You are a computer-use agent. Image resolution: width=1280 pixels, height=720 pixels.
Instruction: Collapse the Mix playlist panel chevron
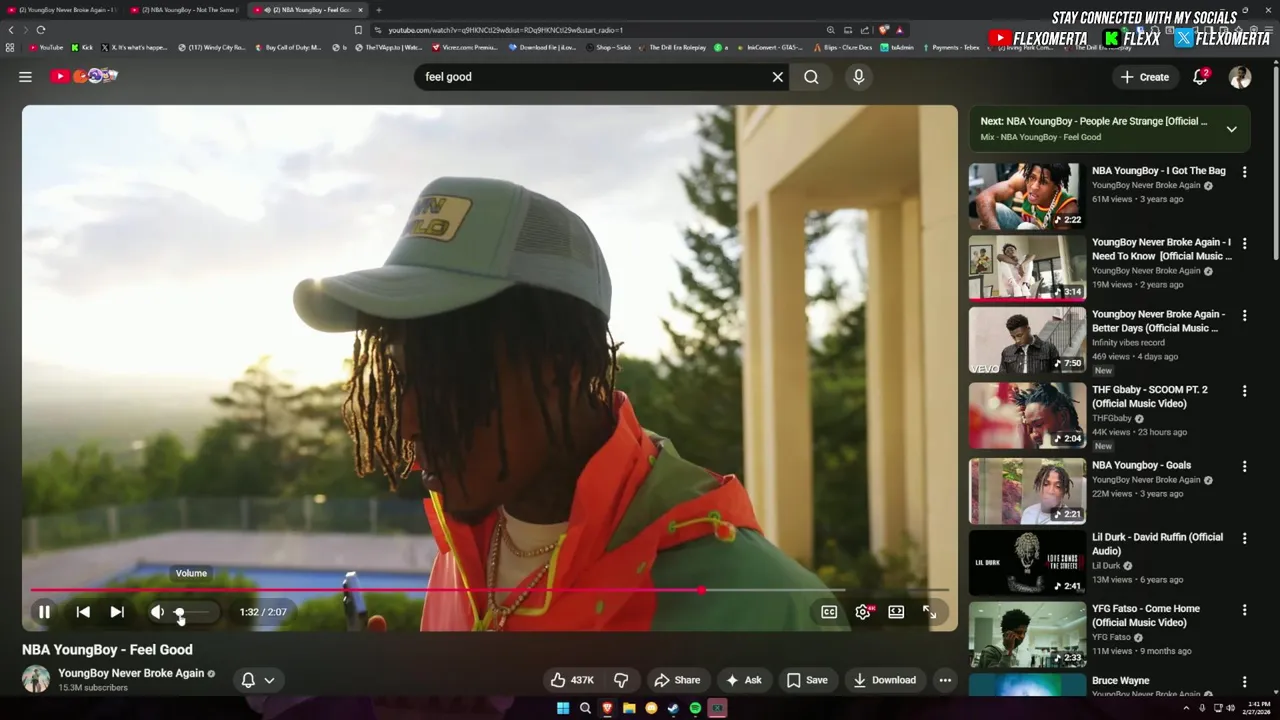(x=1231, y=129)
